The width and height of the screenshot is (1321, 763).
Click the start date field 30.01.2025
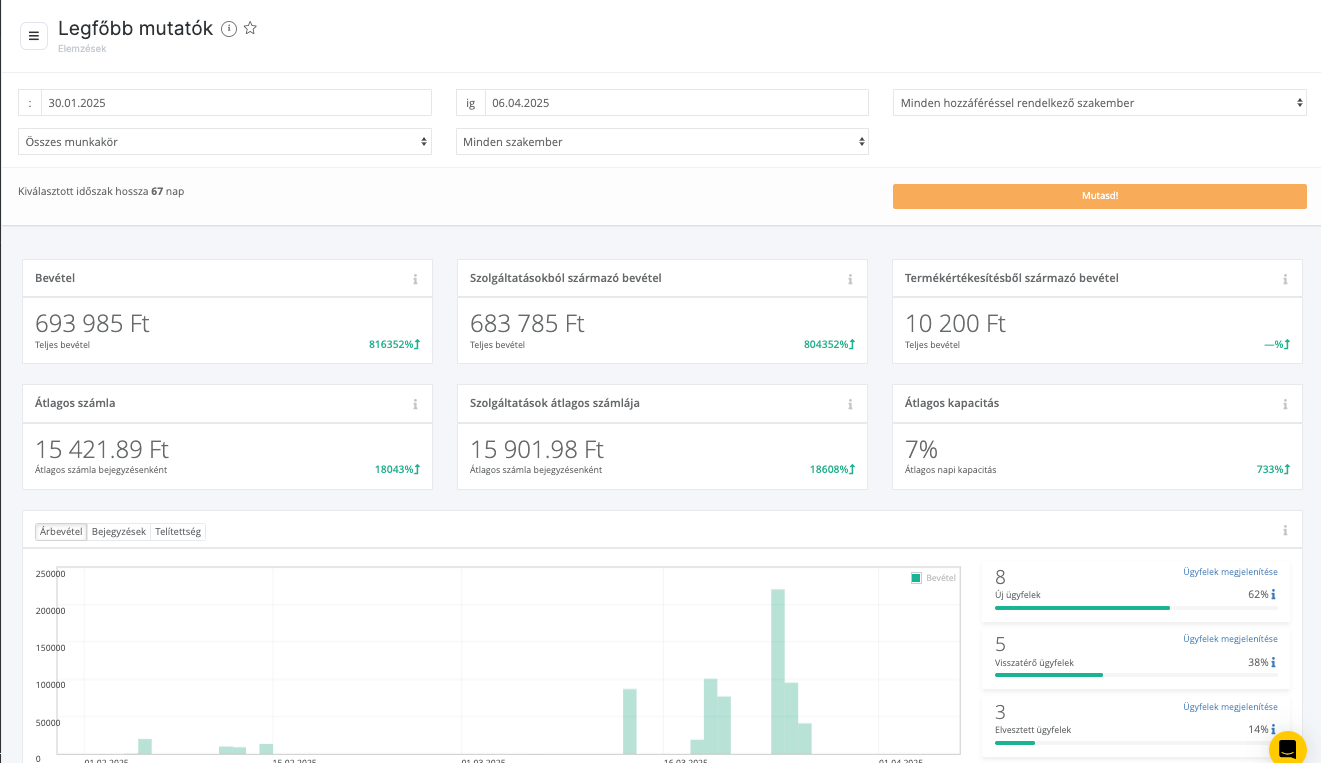click(x=236, y=103)
